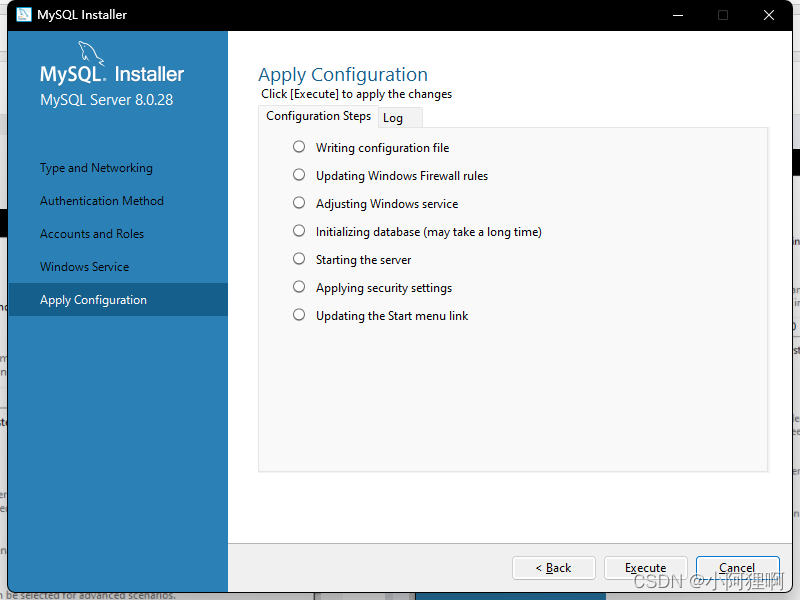Open Type and Networking step in sidebar

(x=96, y=168)
